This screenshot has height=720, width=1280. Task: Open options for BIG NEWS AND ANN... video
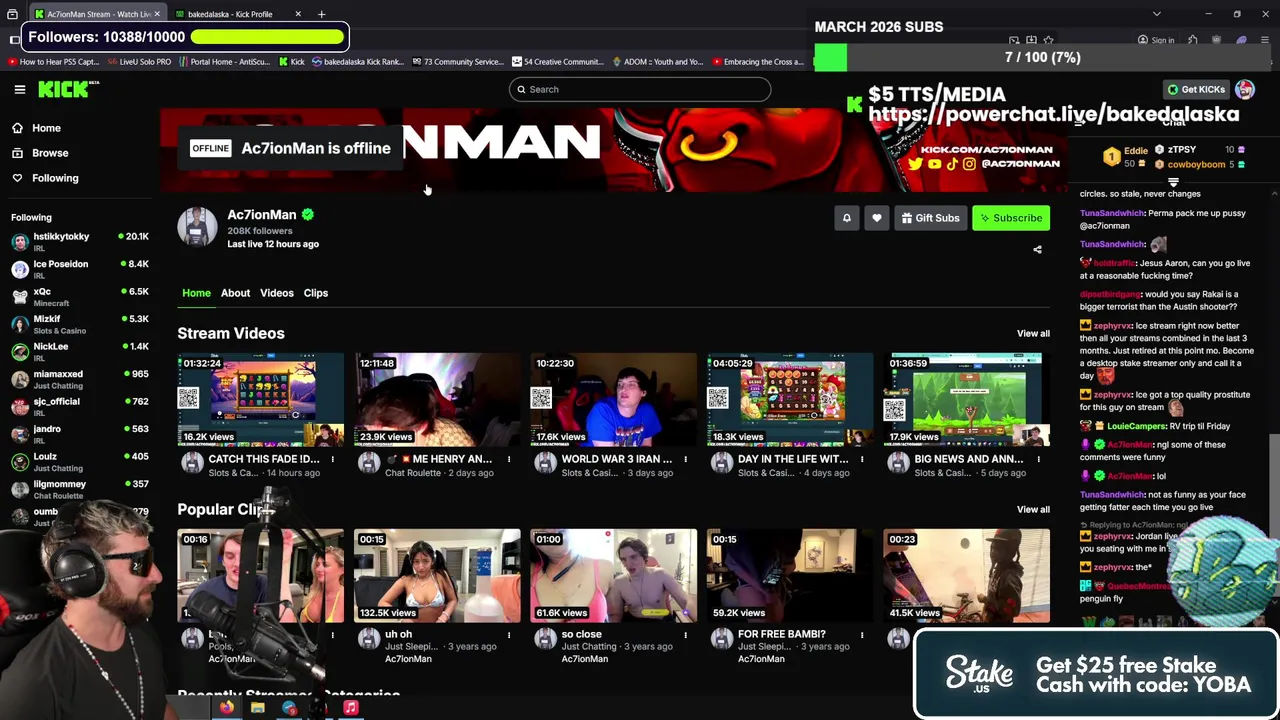tap(1038, 459)
